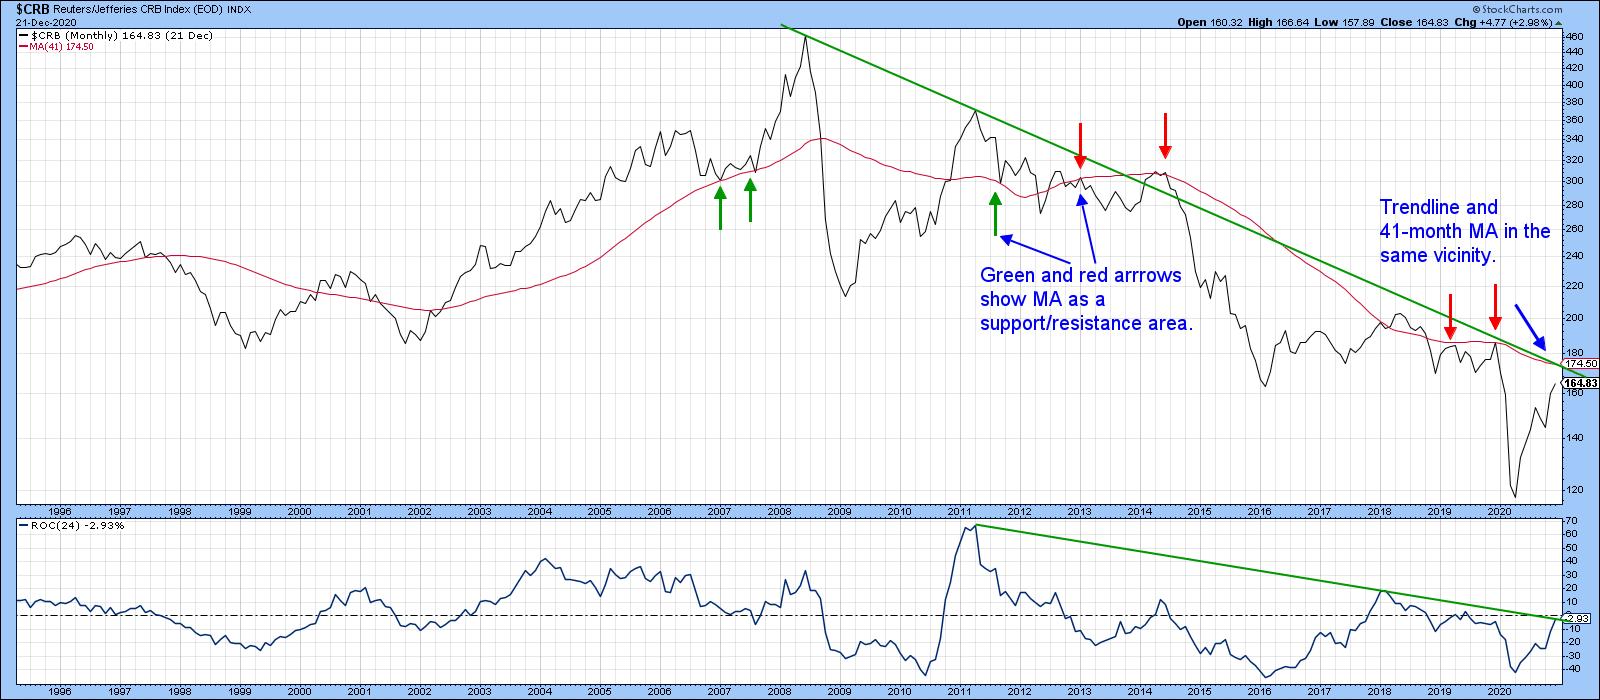Click 2015 on the ROC panel bottom axis
This screenshot has height=700, width=1600.
[x=1200, y=691]
